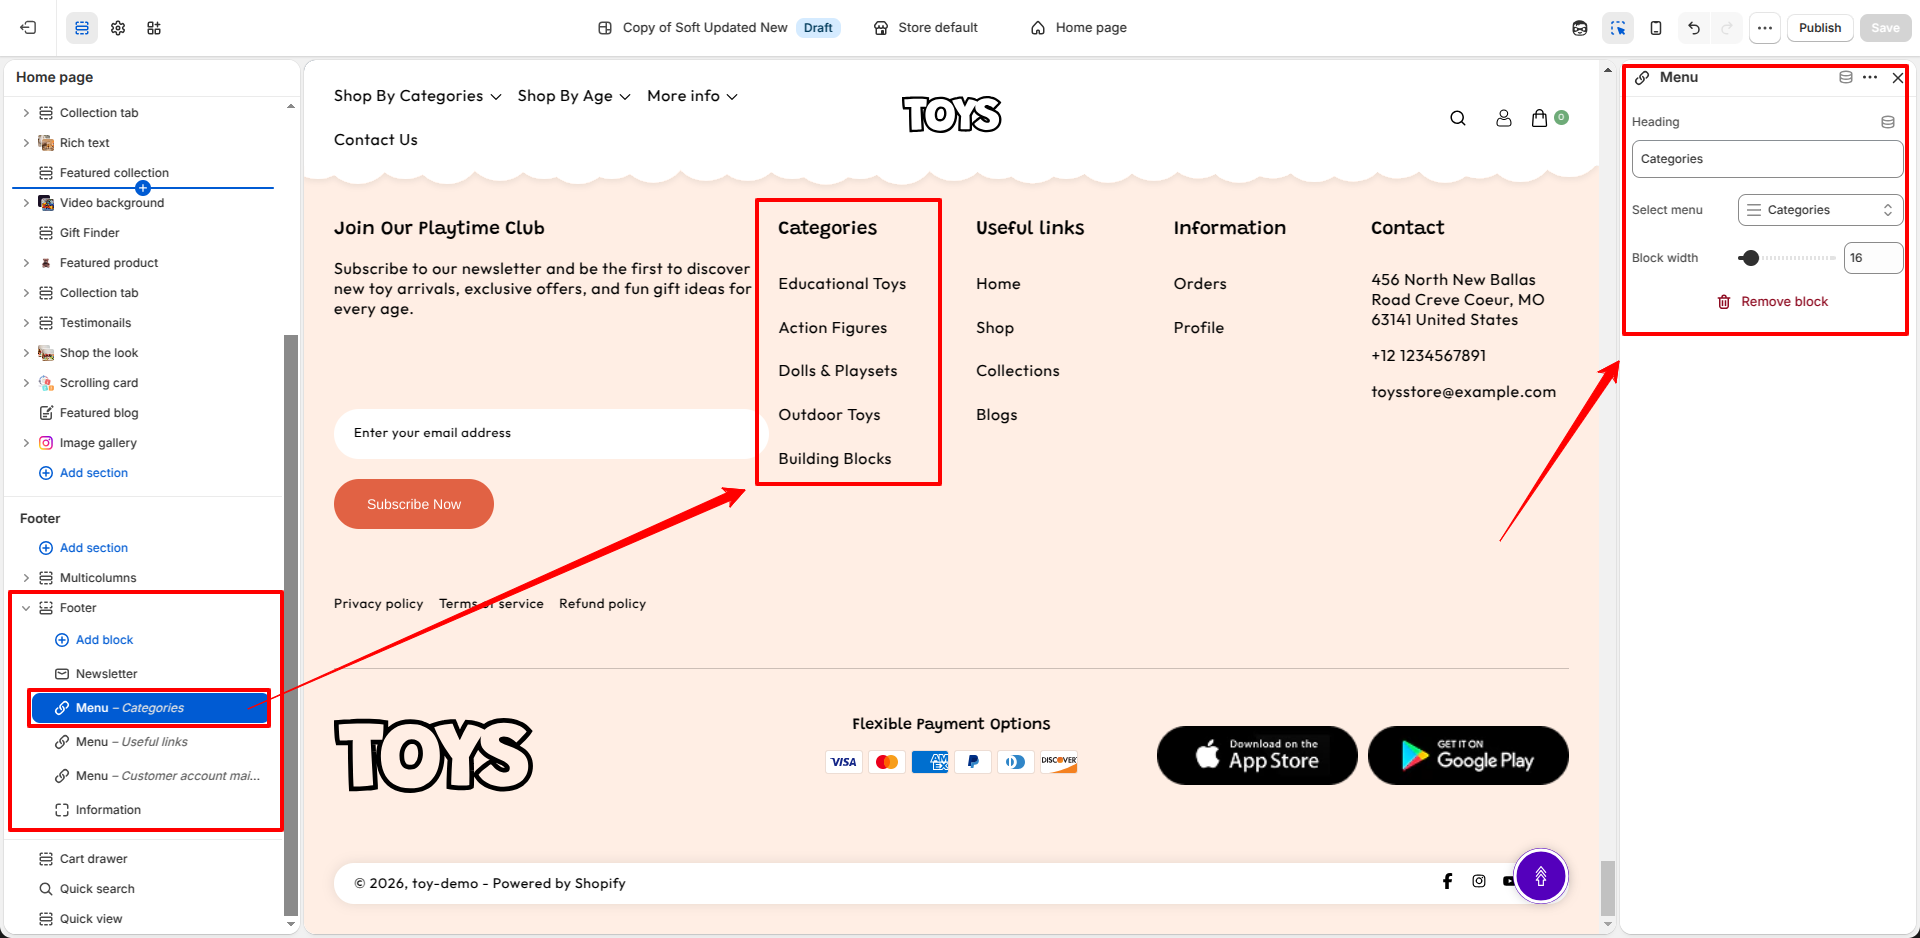Viewport: 1920px width, 938px height.
Task: Collapse the Footer section tree item
Action: (26, 608)
